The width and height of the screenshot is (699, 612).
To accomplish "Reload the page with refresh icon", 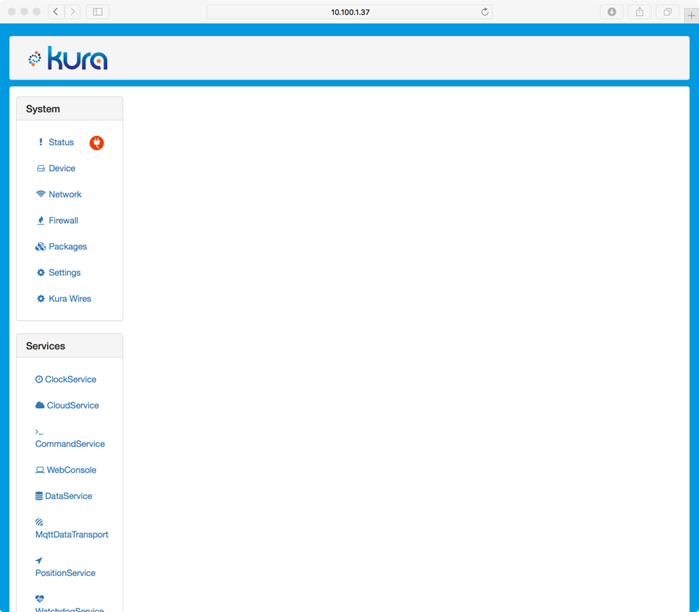I will (x=485, y=12).
